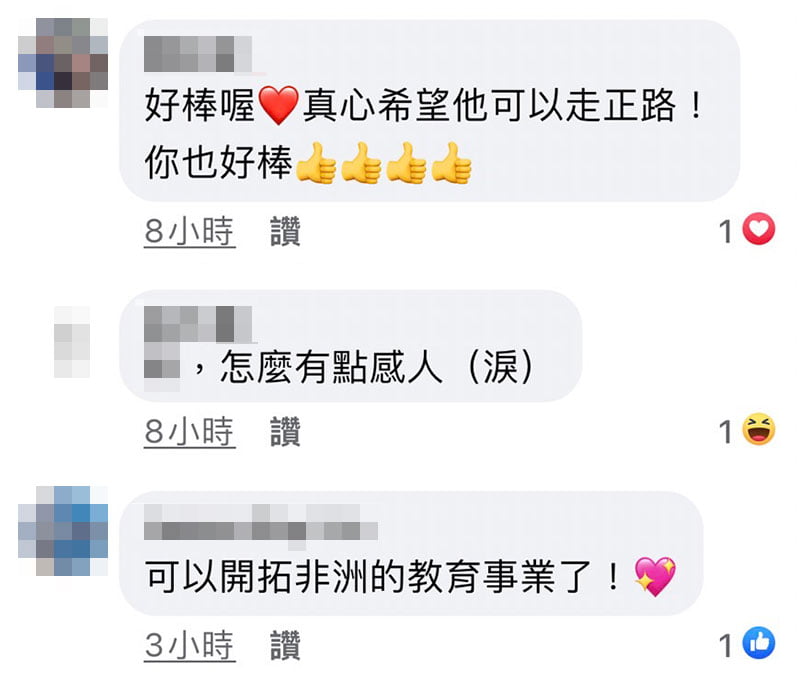Click the red heart reaction on first comment

pyautogui.click(x=759, y=229)
